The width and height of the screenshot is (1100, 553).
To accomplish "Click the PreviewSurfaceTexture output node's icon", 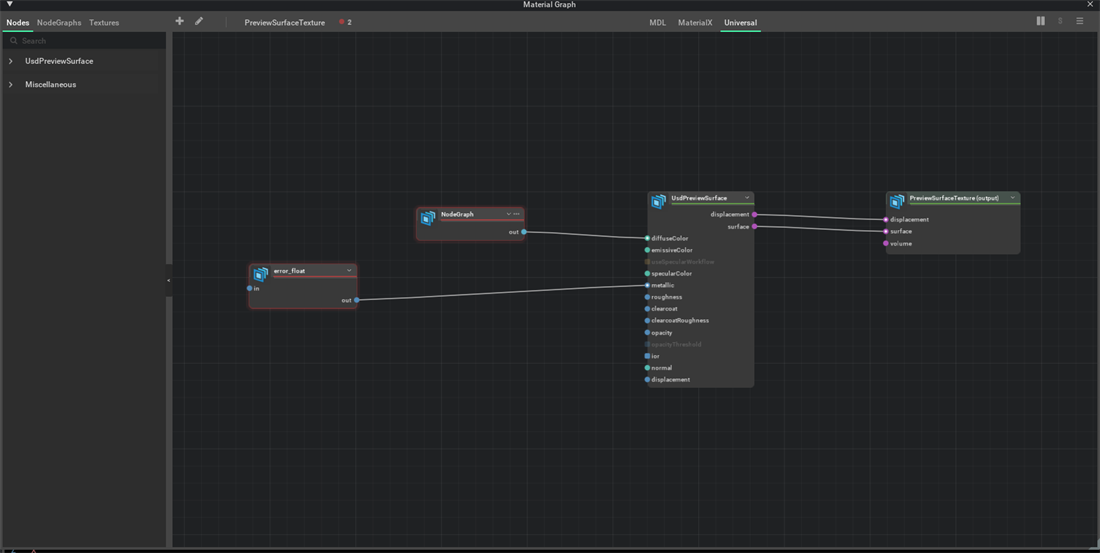I will coord(897,202).
